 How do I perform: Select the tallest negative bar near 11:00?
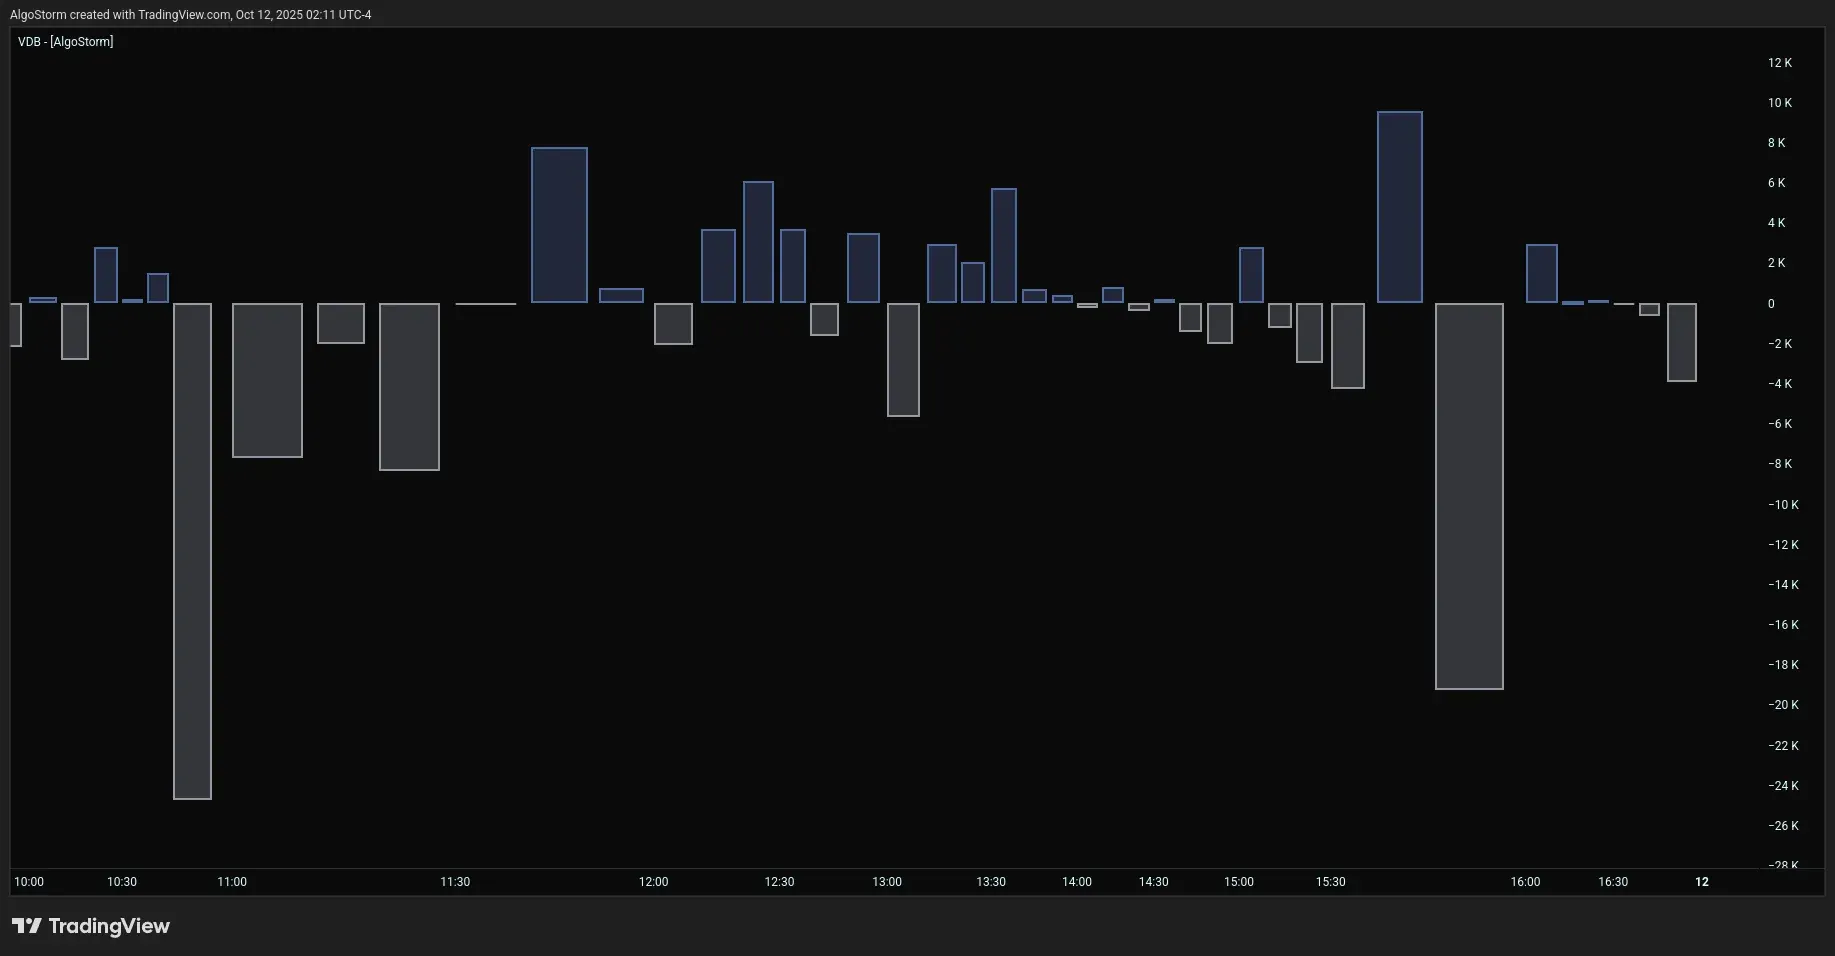[x=192, y=550]
